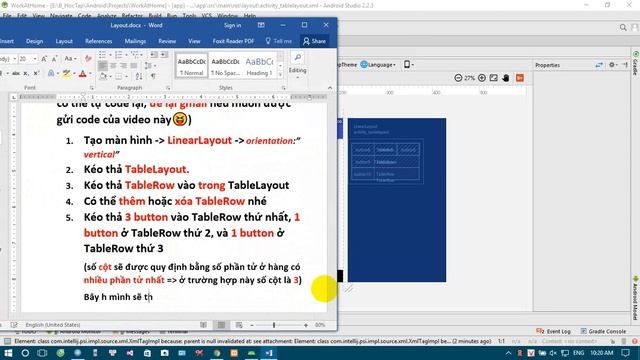640x360 pixels.
Task: Open Change Case dropdown
Action: 71,59
